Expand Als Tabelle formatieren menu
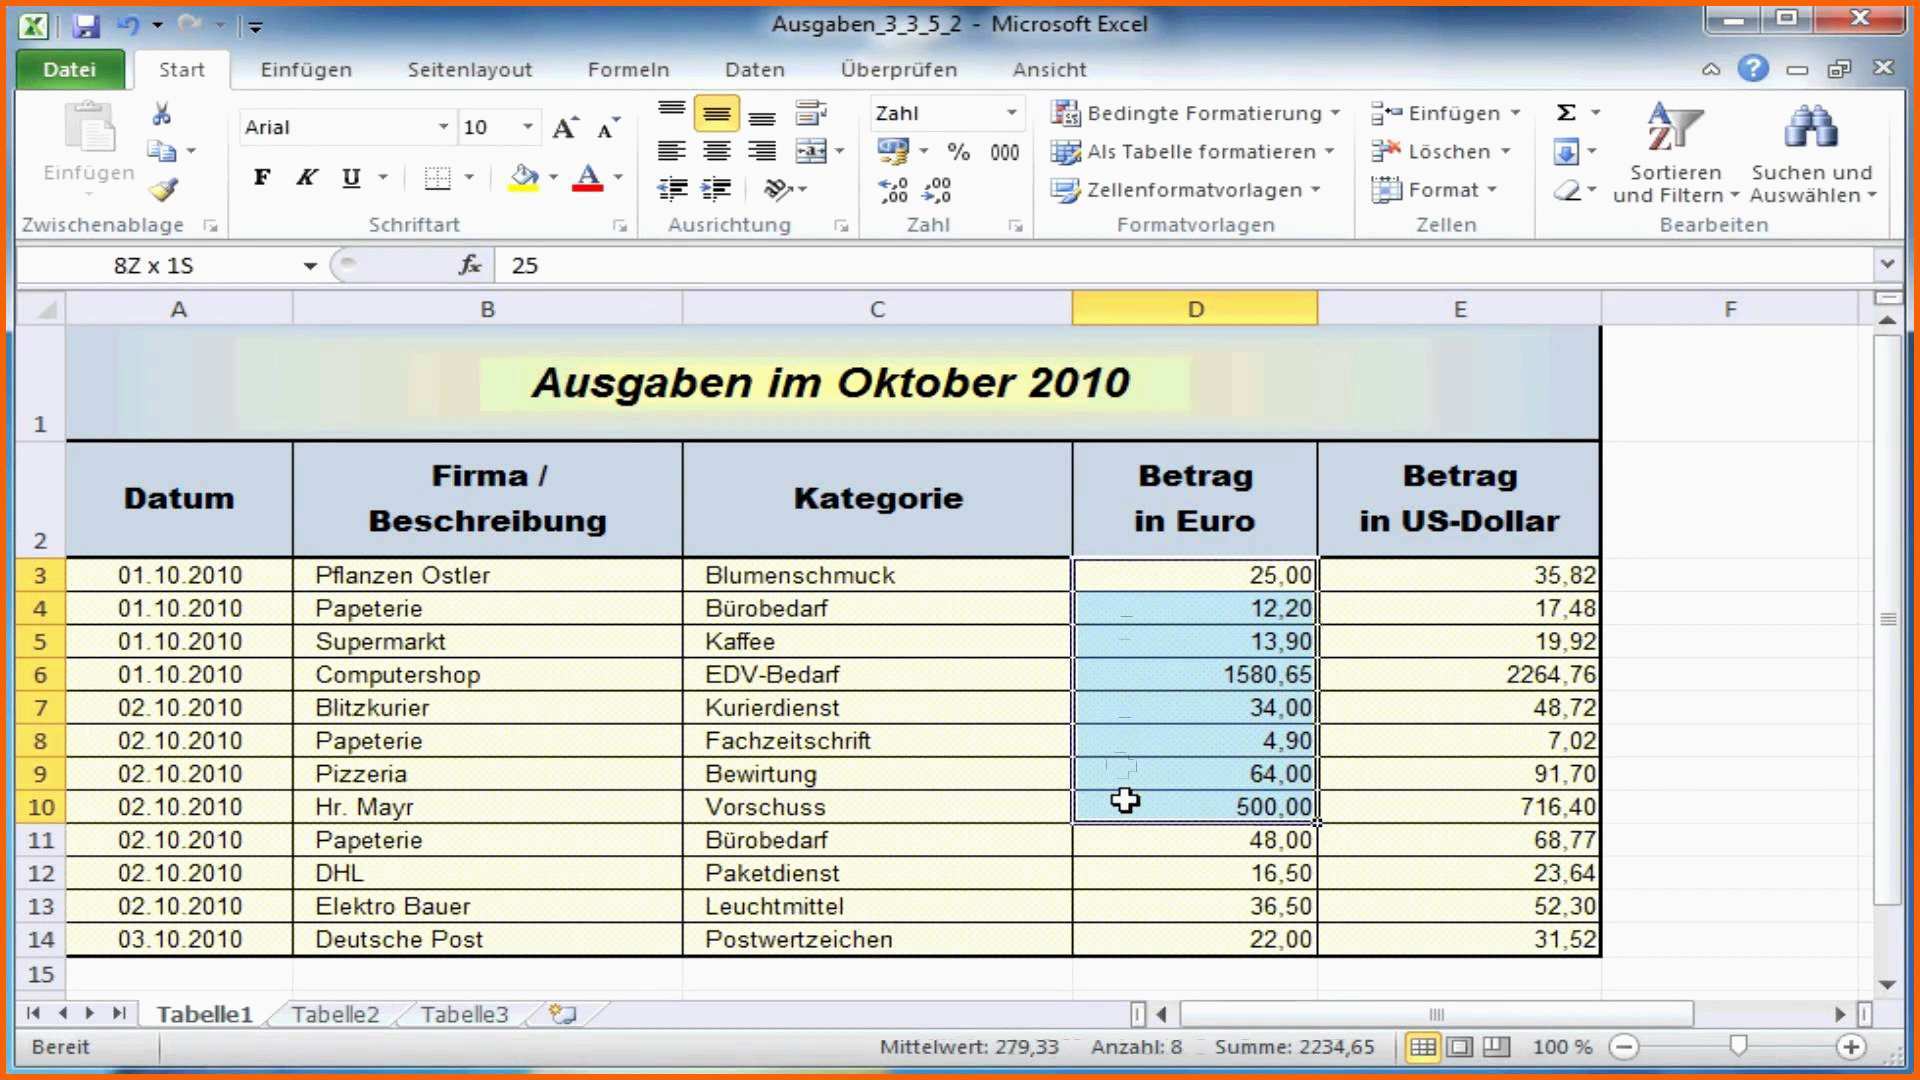Viewport: 1920px width, 1080px height. click(x=1192, y=152)
